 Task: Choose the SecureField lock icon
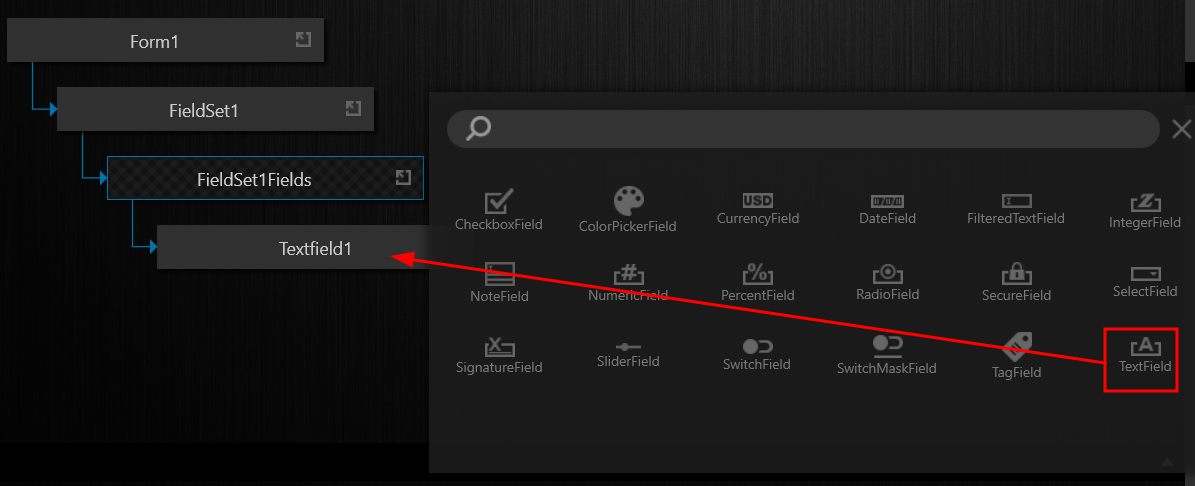coord(1016,273)
